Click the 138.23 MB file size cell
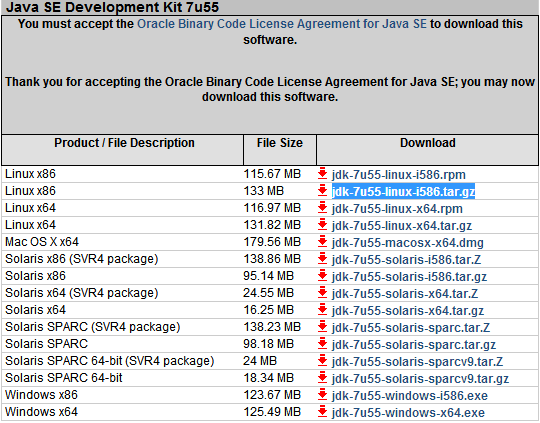Viewport: 540px width, 423px height. tap(272, 327)
